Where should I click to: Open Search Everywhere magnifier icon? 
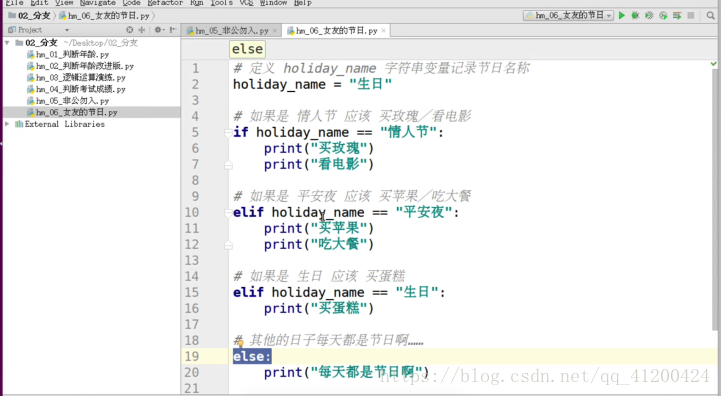711,15
